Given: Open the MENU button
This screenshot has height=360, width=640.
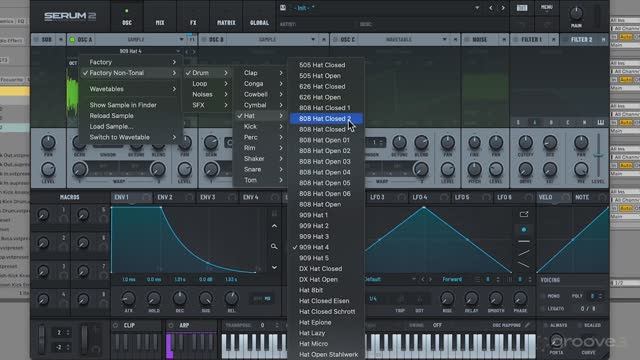Looking at the screenshot, I should point(547,7).
